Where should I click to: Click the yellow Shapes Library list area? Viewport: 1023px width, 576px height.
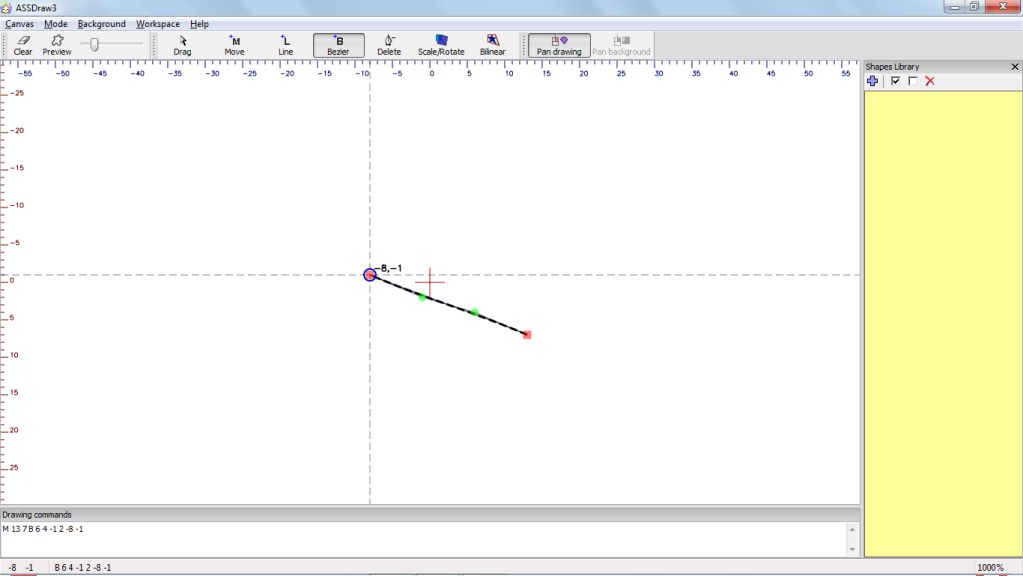point(943,324)
